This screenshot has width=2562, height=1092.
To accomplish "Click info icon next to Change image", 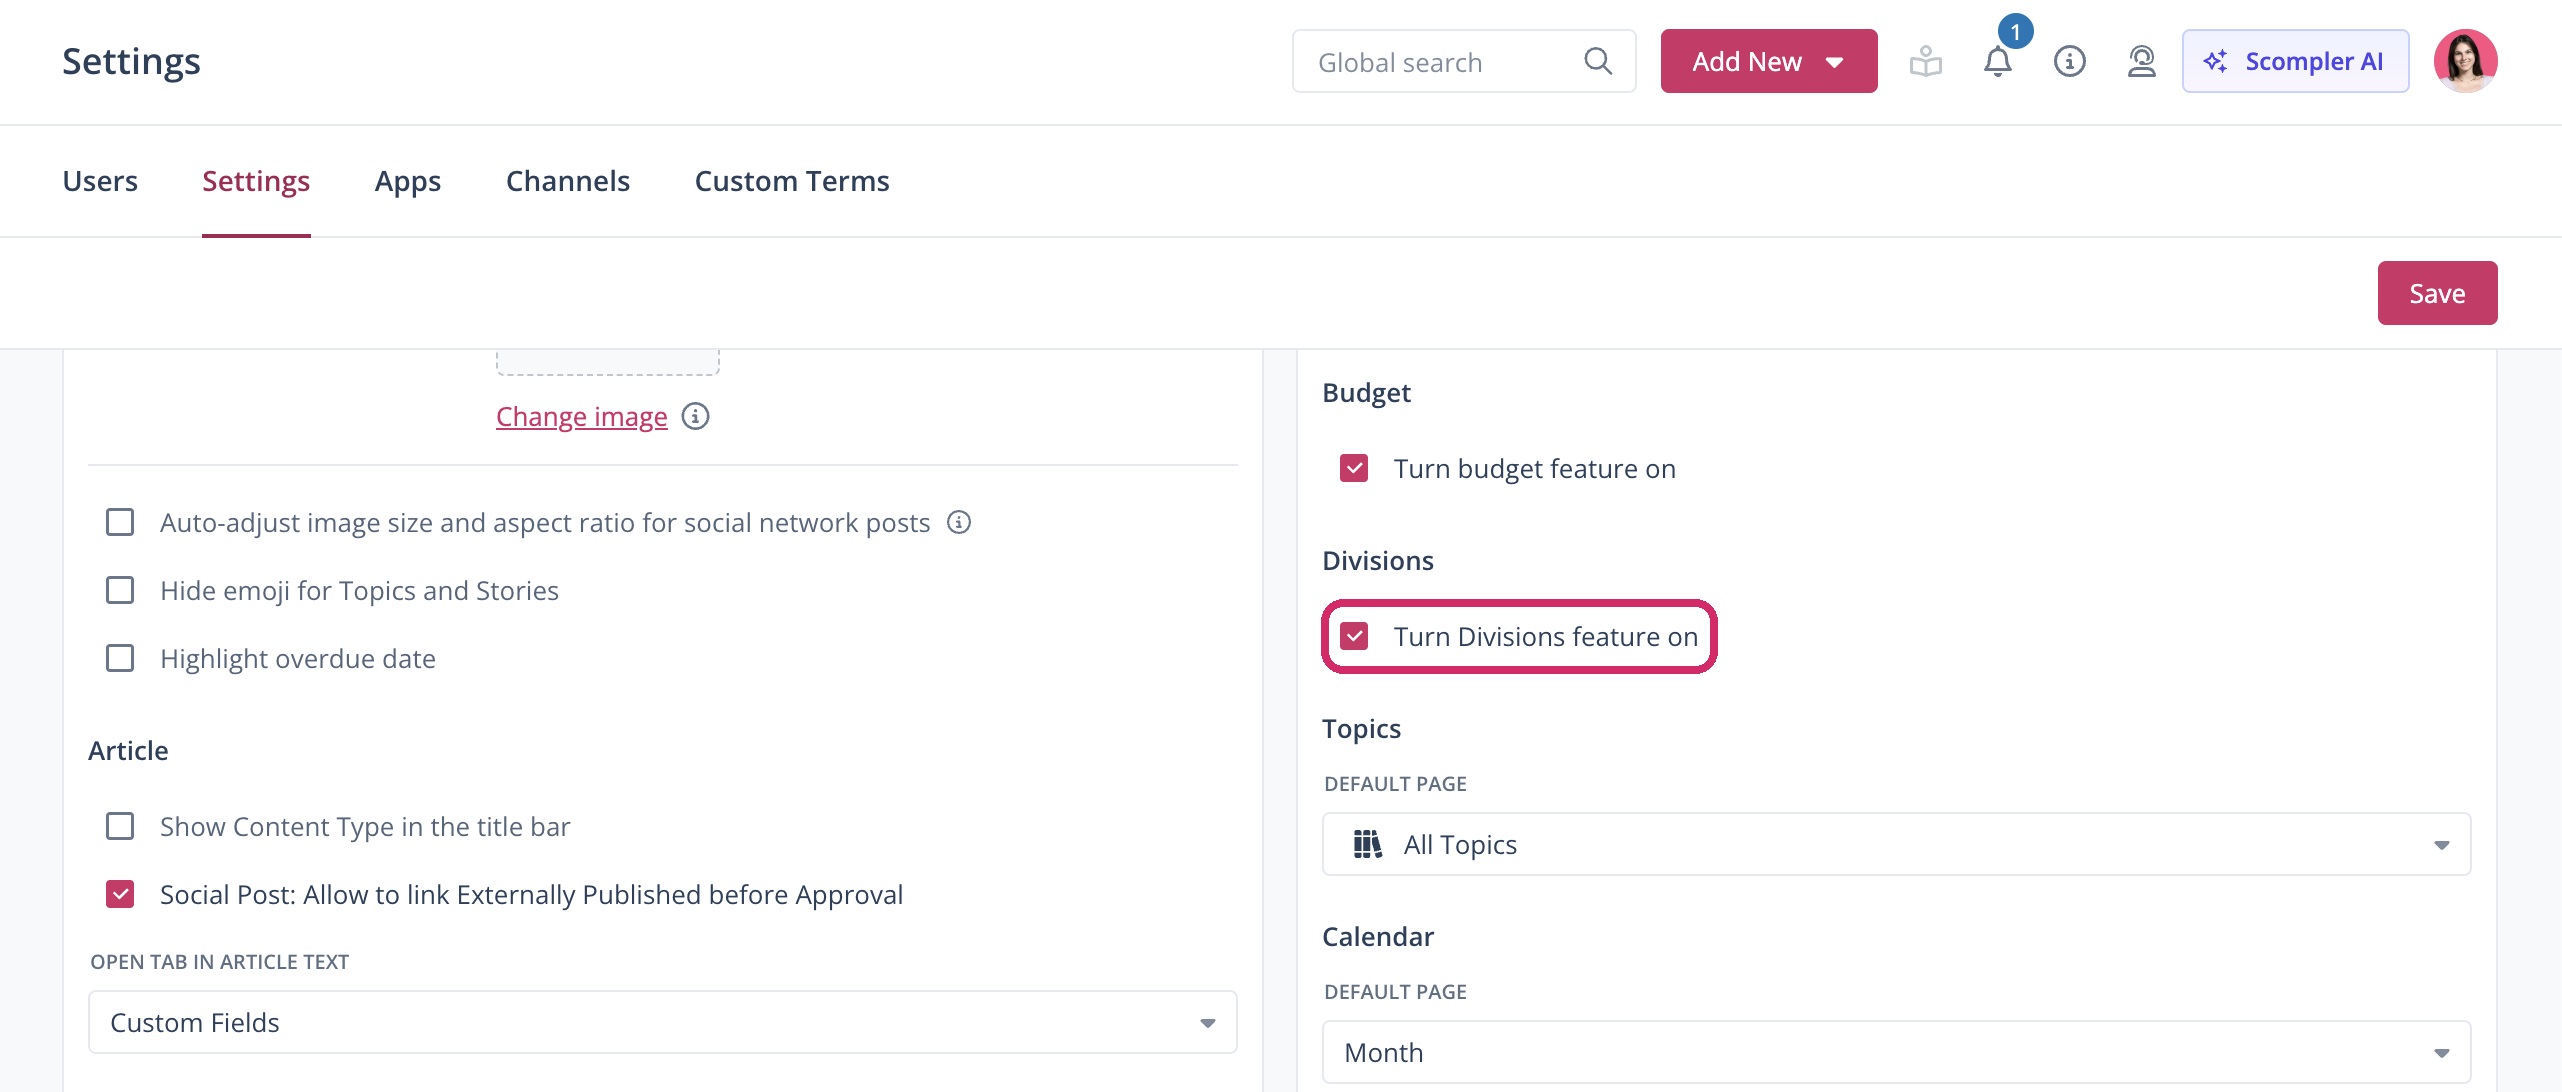I will click(695, 416).
